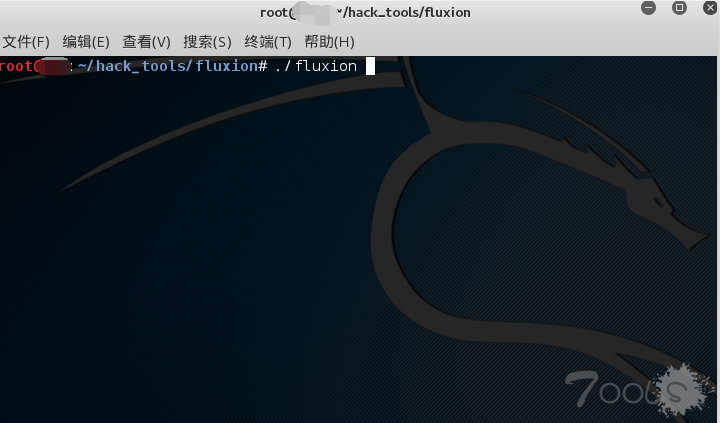Click the window title hack_tools/fluxion
The image size is (720, 423).
[410, 12]
